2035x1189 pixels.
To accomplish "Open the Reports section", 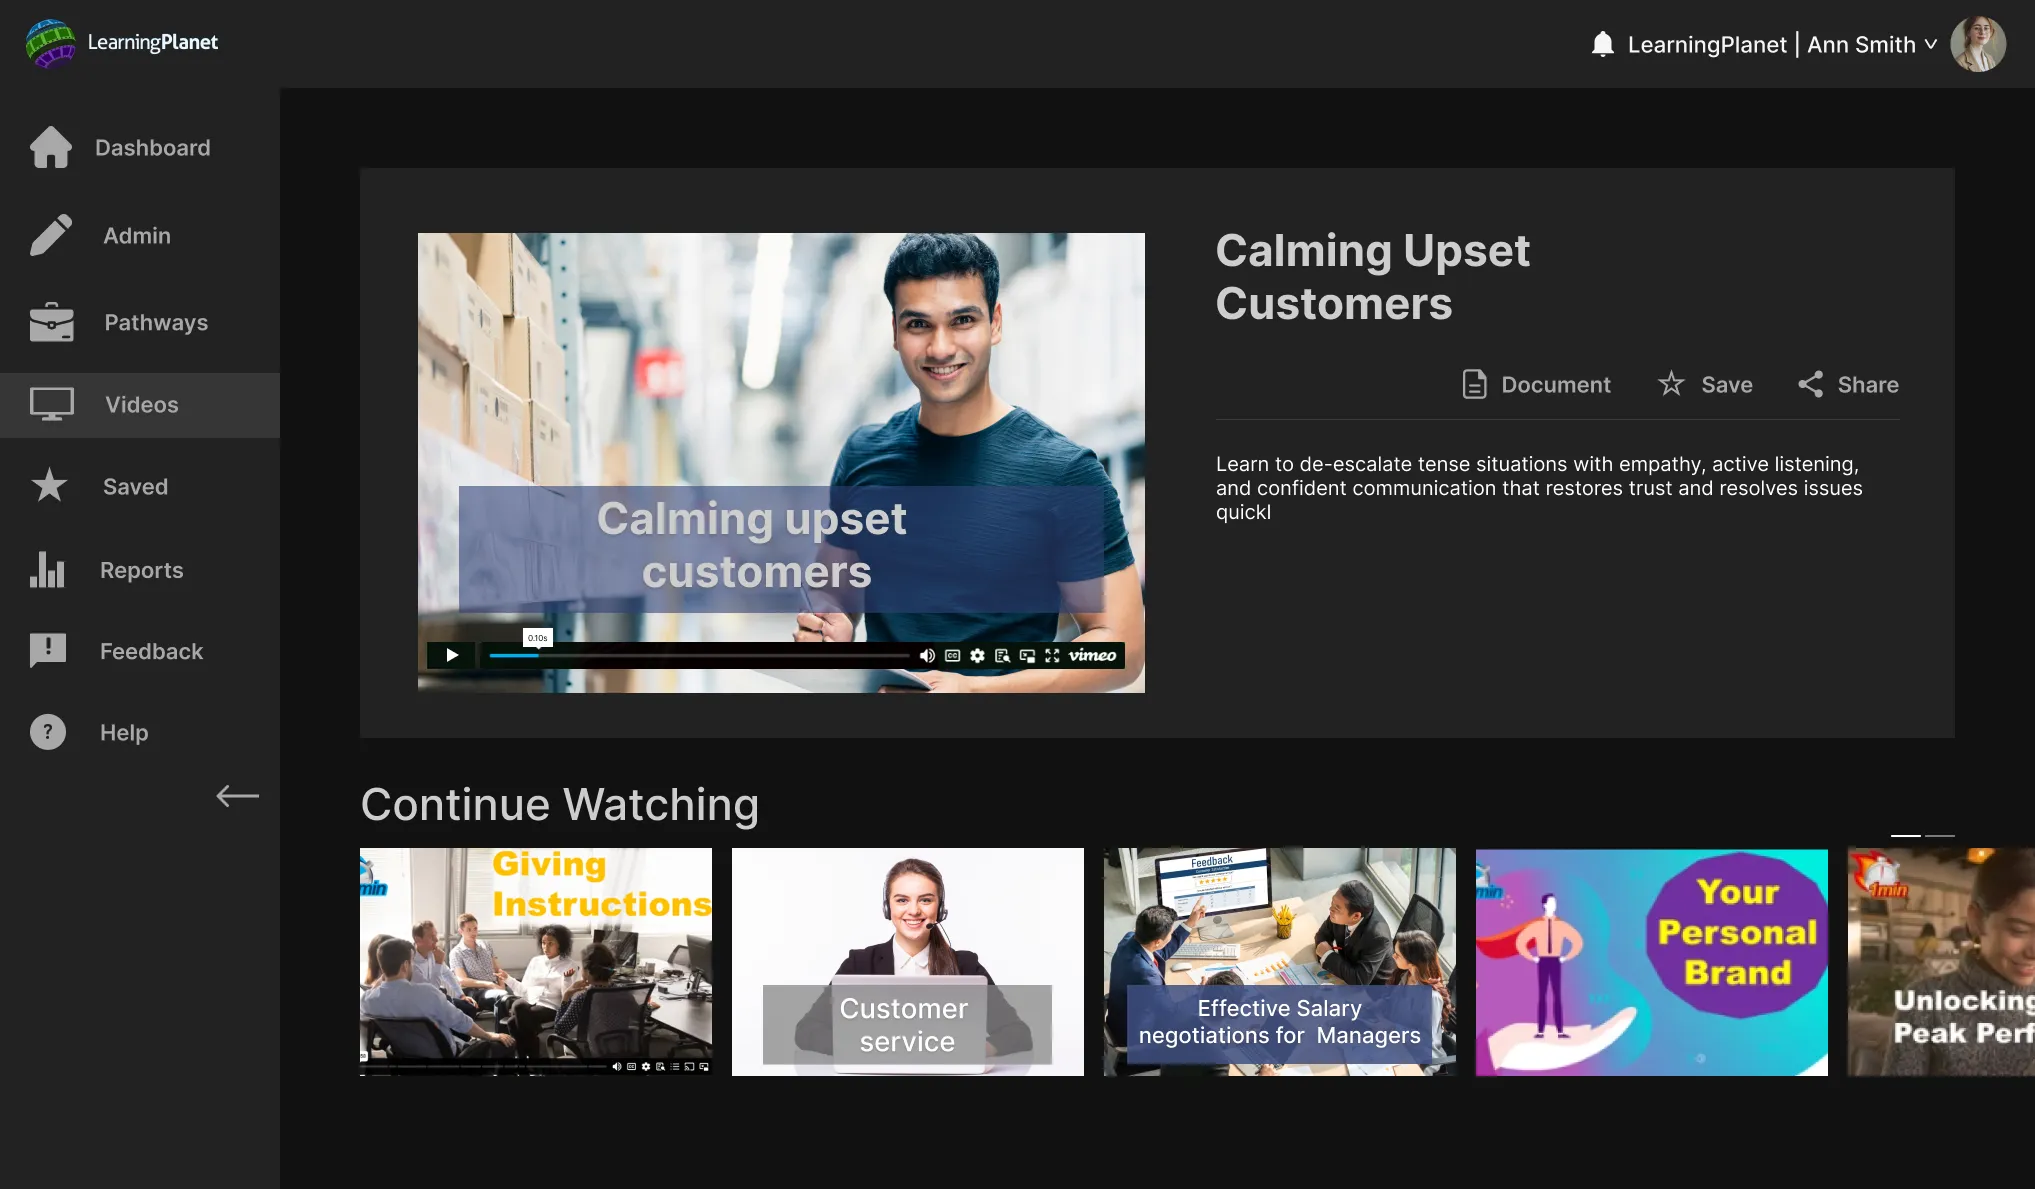I will (141, 570).
